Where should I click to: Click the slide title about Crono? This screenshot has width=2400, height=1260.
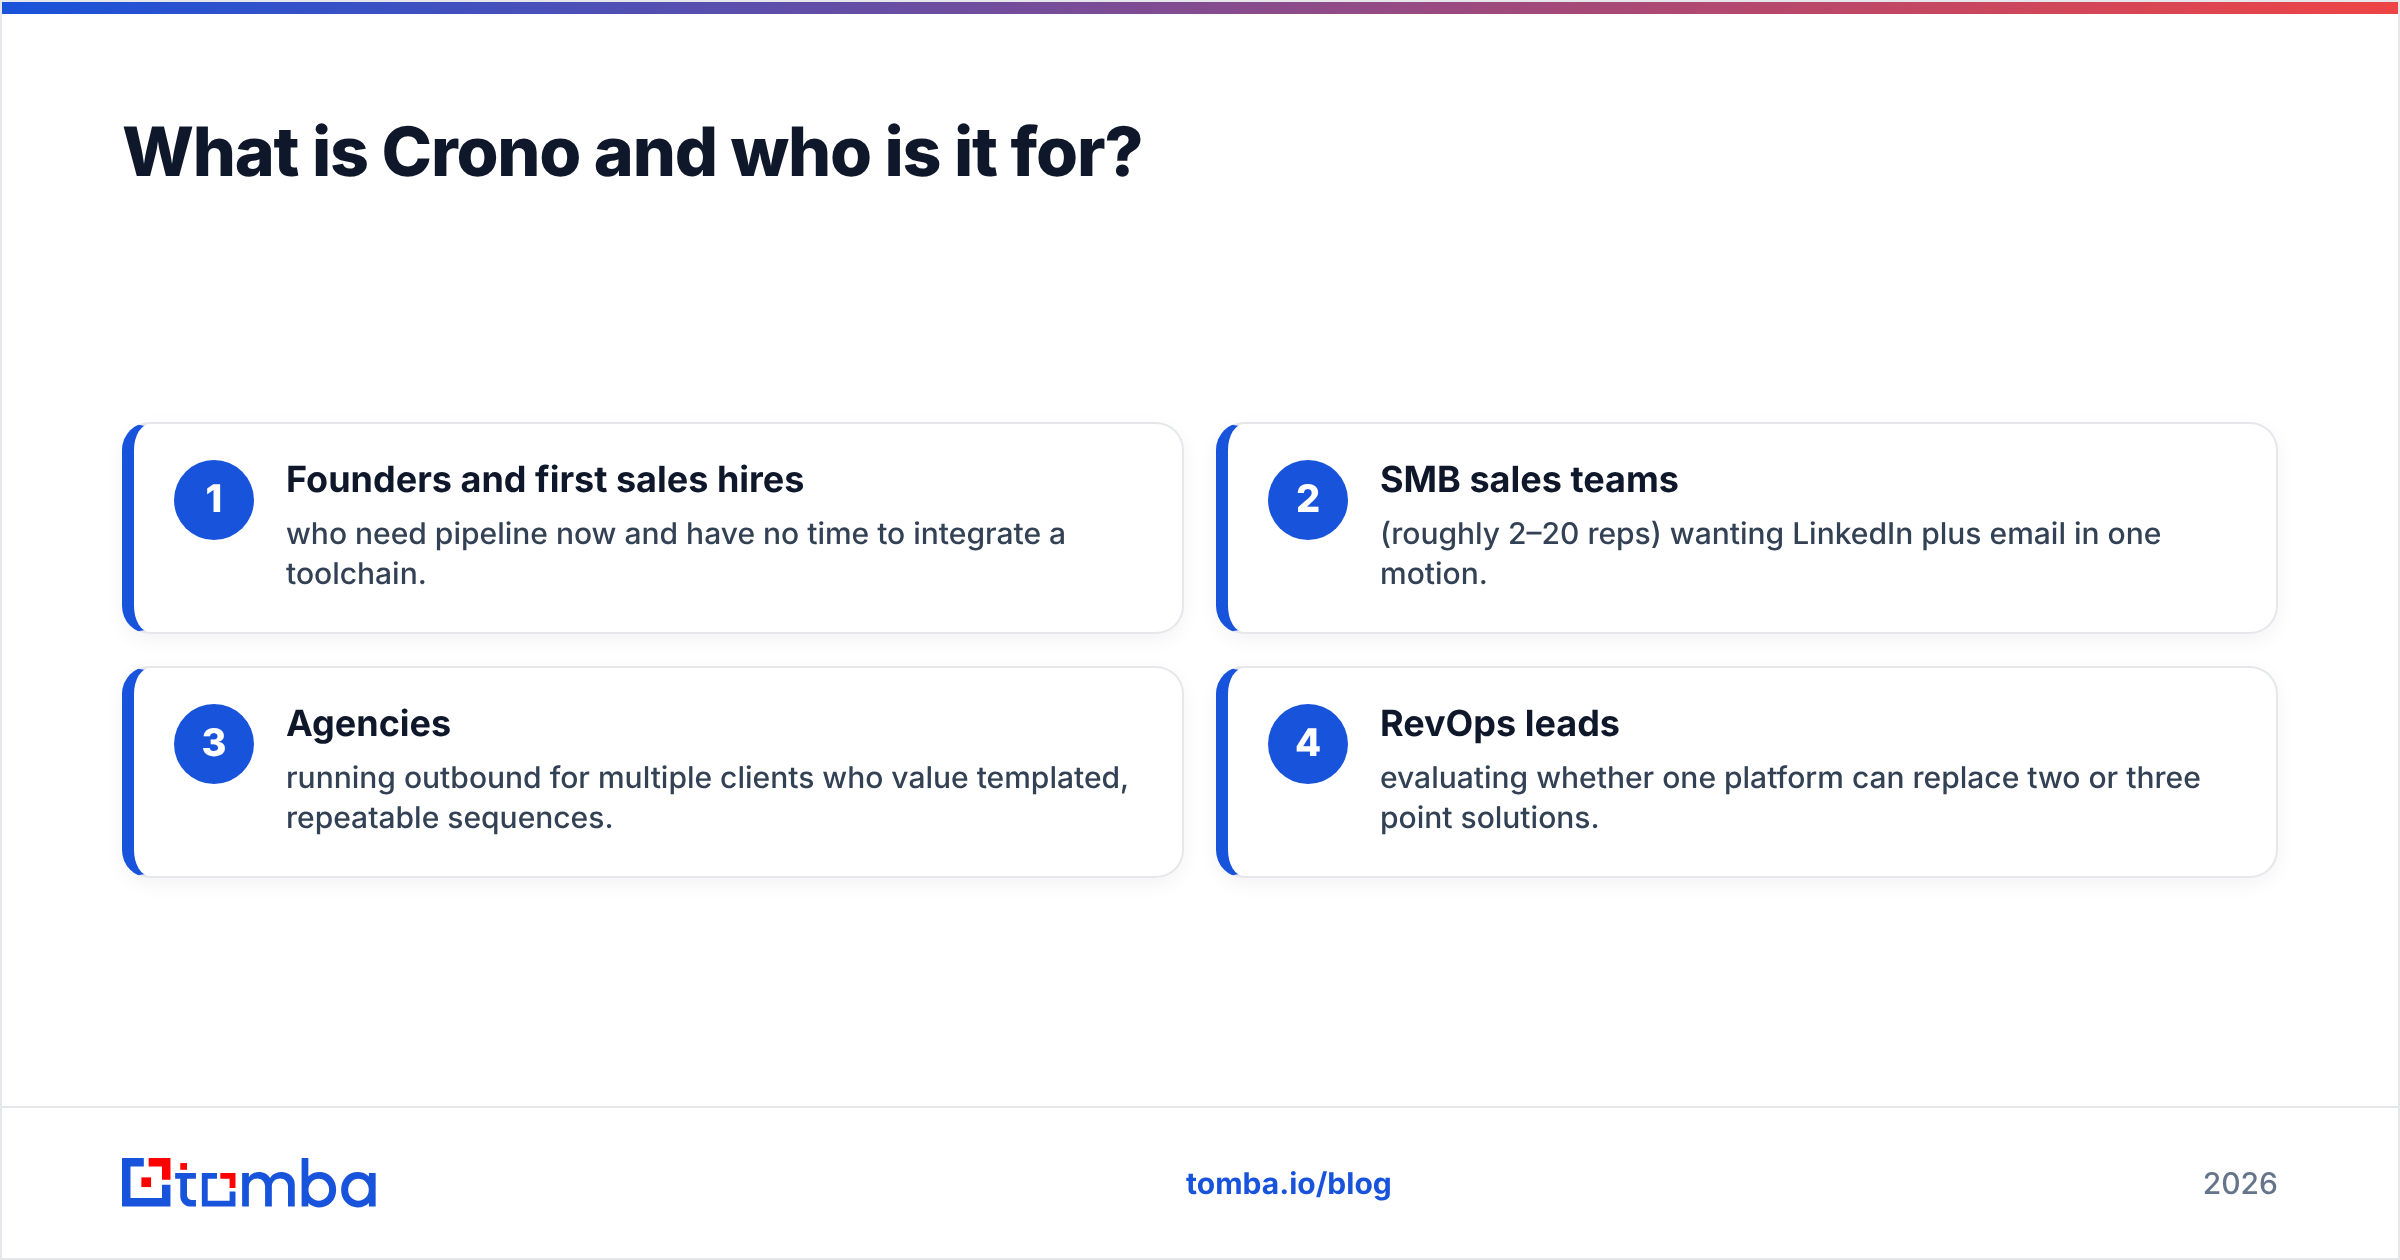pyautogui.click(x=632, y=153)
